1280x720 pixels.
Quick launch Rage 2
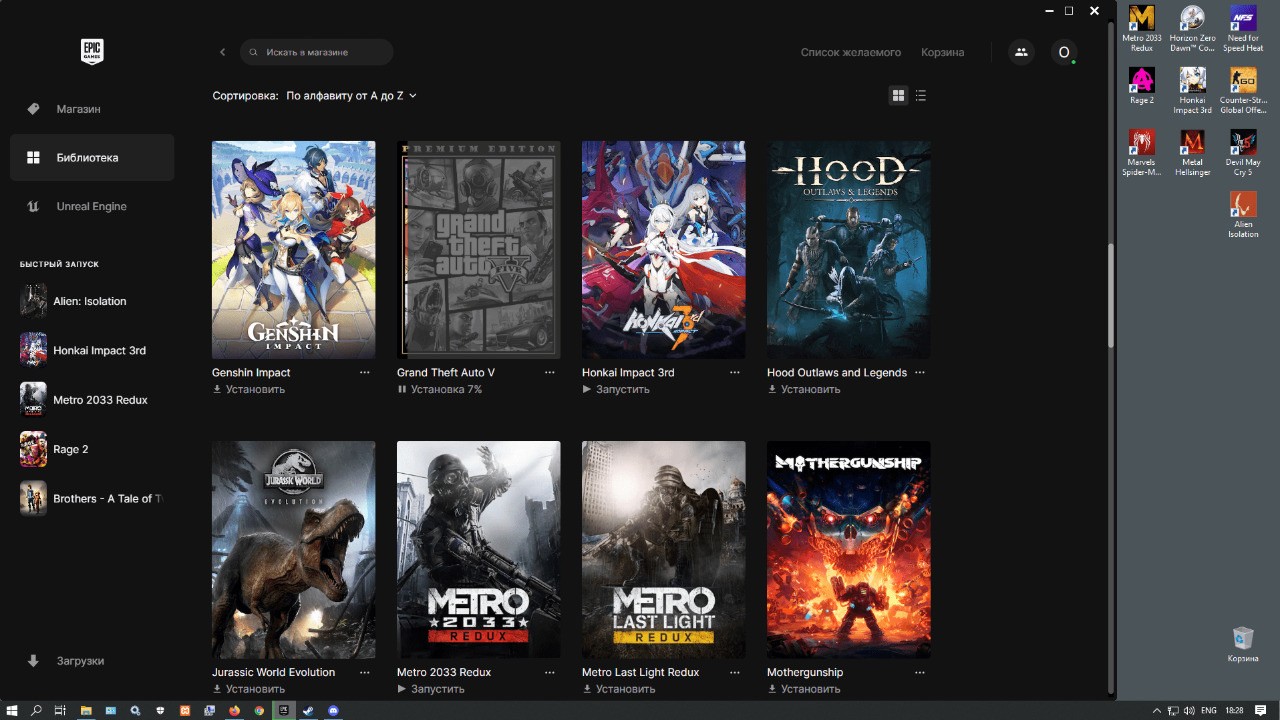point(92,449)
